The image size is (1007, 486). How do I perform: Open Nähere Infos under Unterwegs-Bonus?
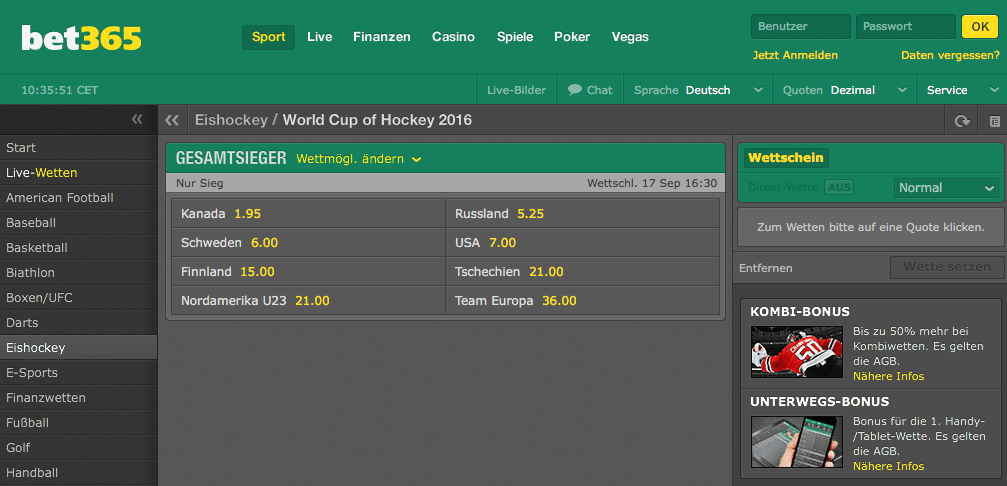[888, 466]
